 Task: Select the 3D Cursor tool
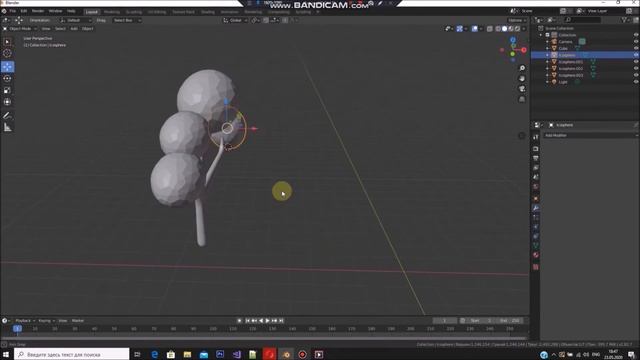(x=7, y=53)
